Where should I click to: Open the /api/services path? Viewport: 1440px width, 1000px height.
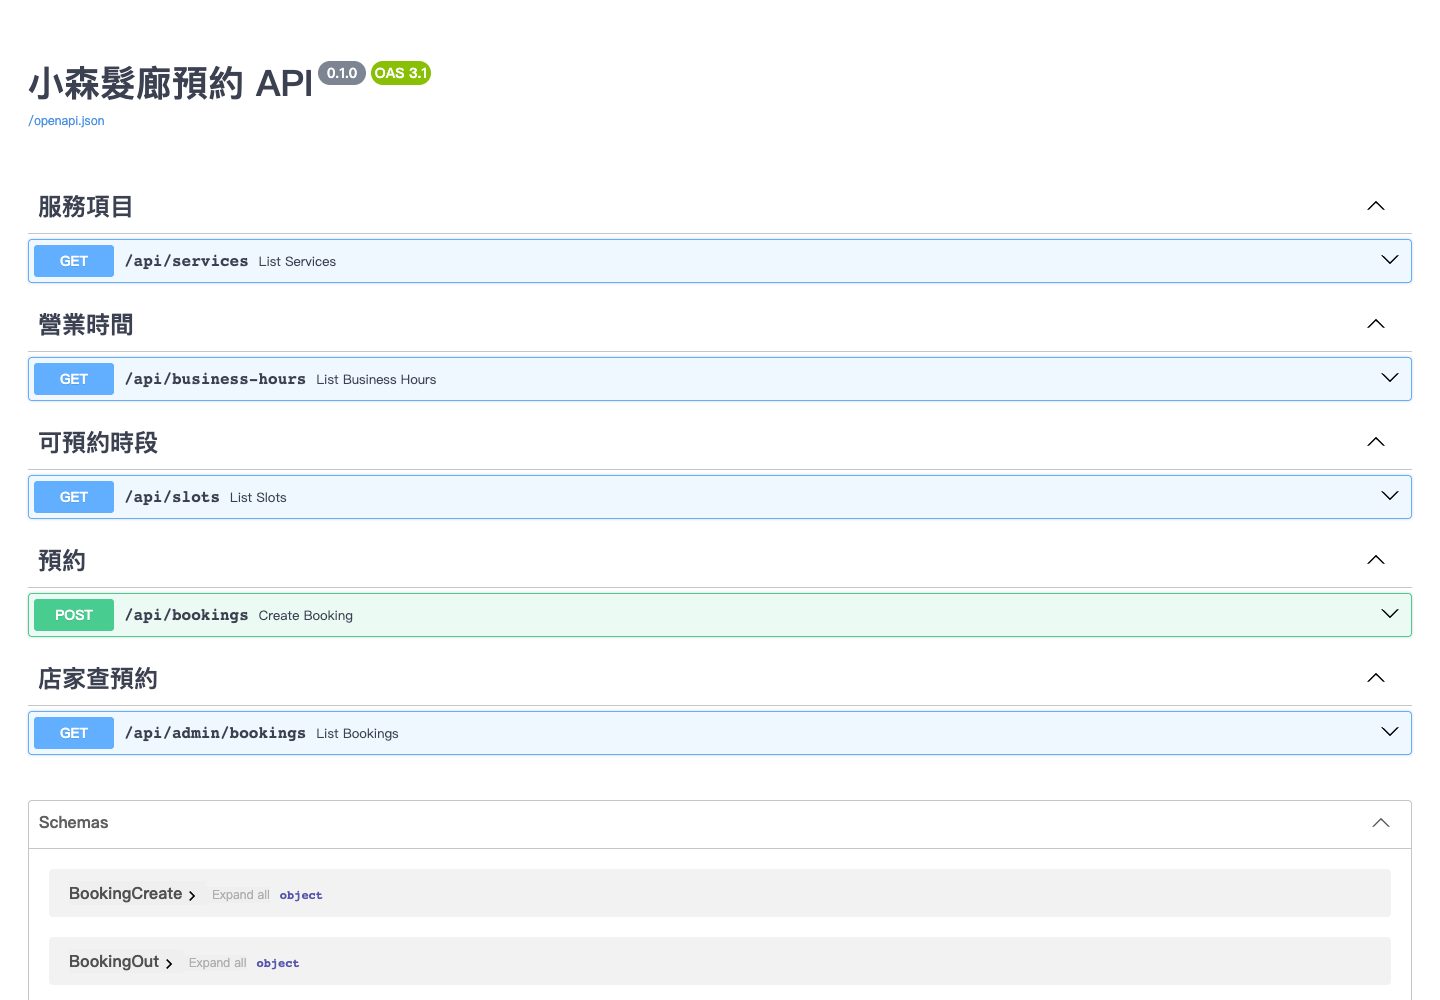tap(186, 261)
